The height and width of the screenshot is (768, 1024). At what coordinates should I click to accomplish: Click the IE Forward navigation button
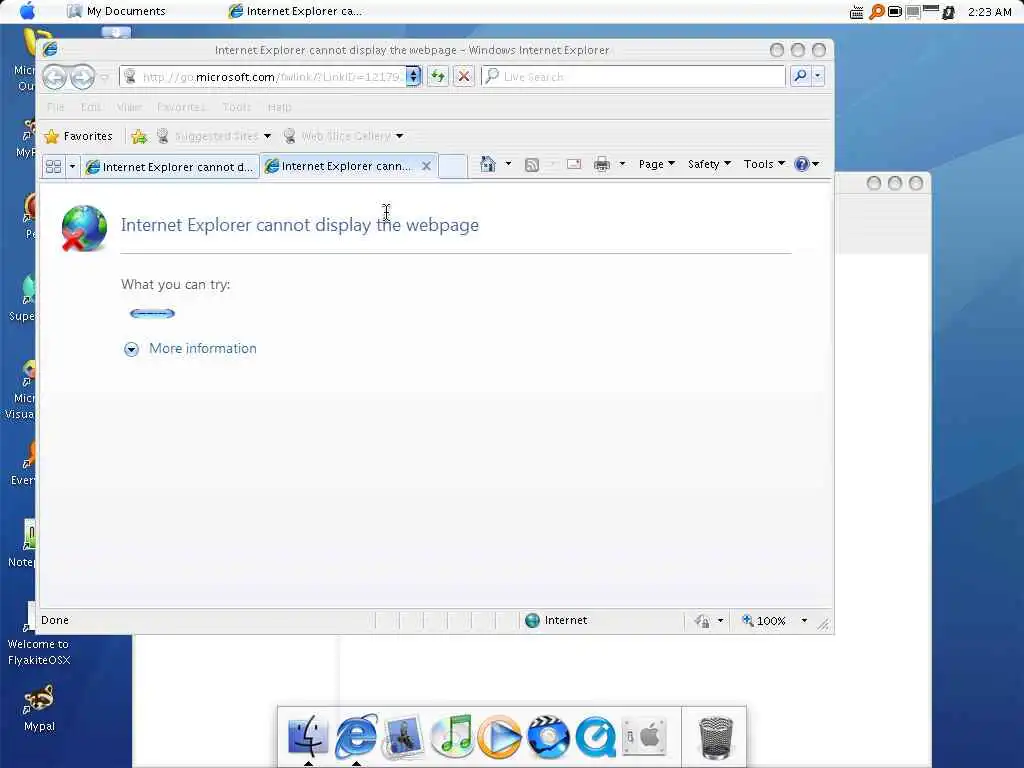click(x=82, y=77)
